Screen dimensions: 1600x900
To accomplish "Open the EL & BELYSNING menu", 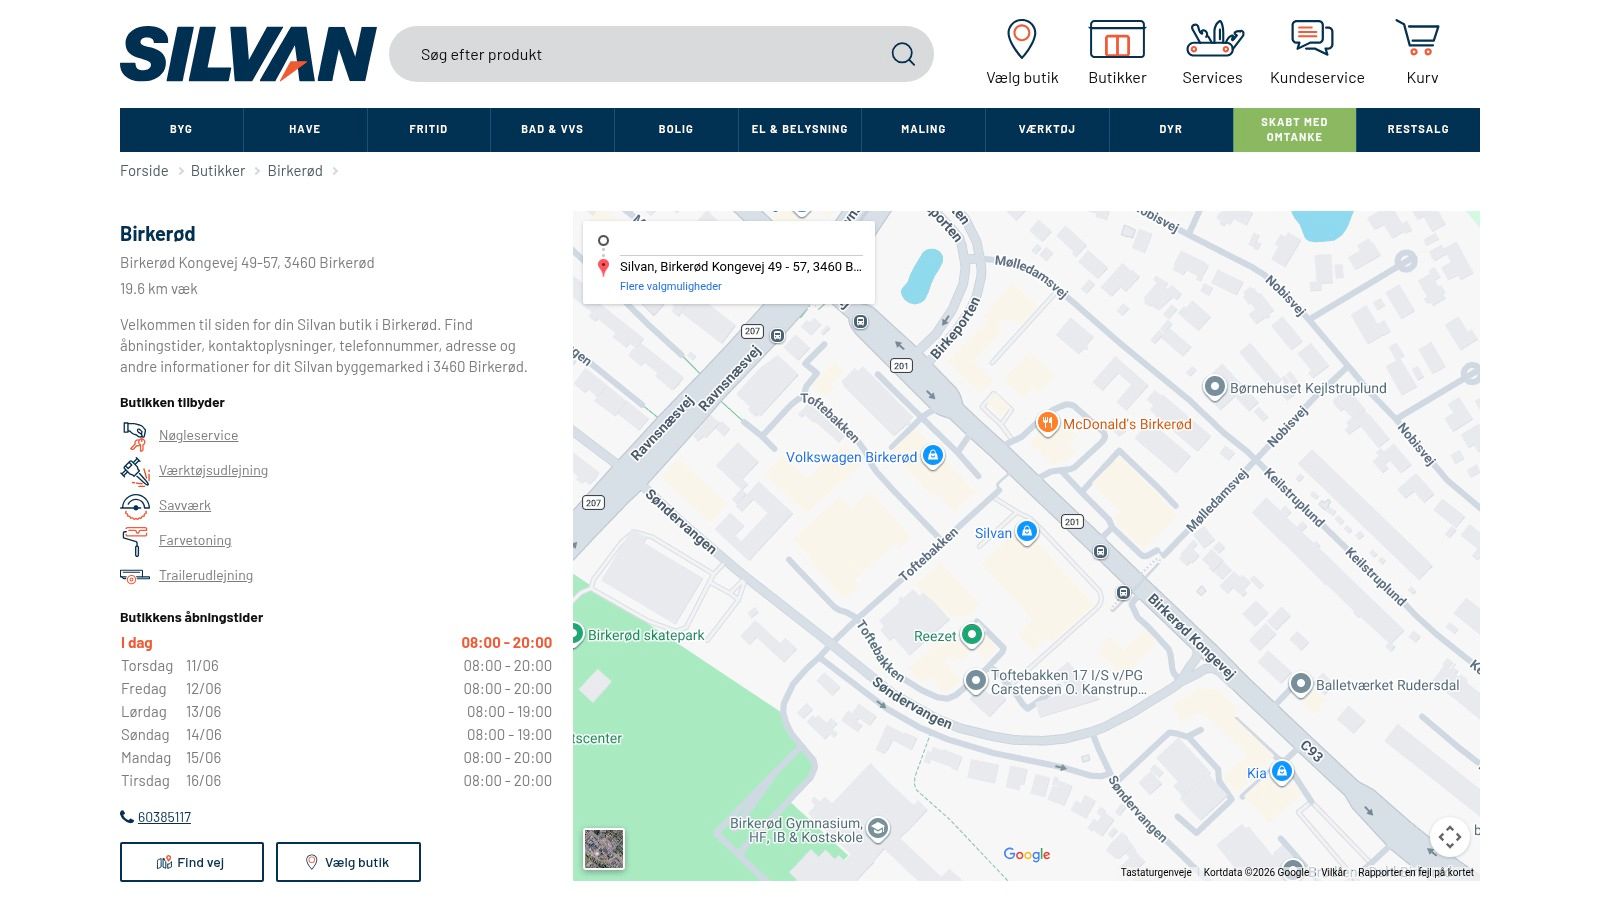I will pyautogui.click(x=800, y=130).
